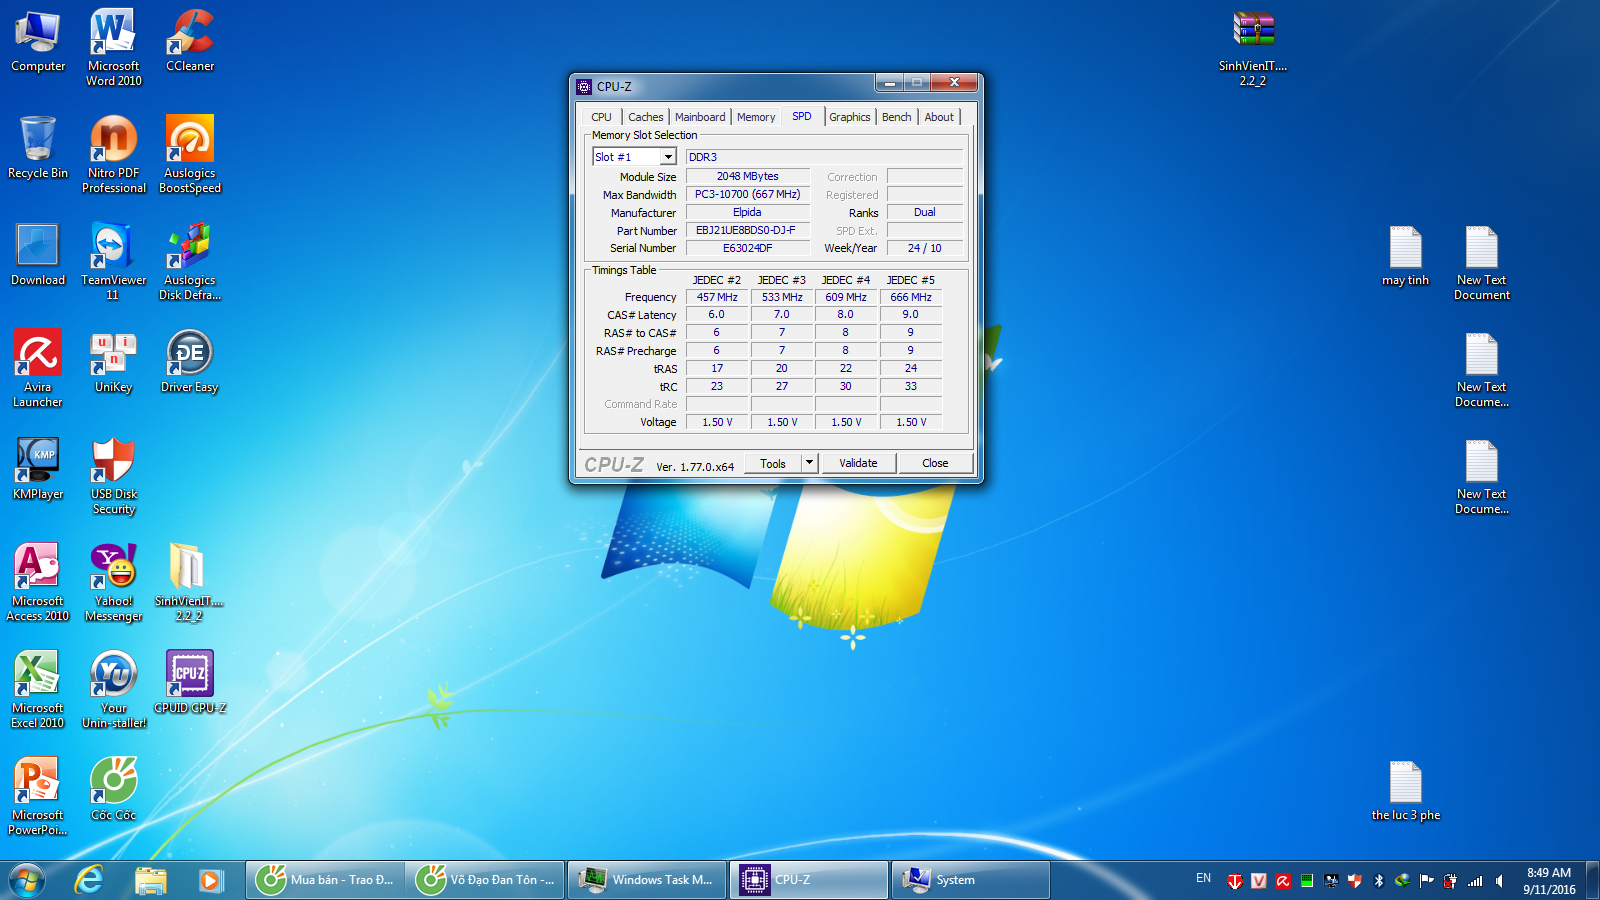Switch to the Mainboard tab
1600x900 pixels.
click(x=700, y=117)
